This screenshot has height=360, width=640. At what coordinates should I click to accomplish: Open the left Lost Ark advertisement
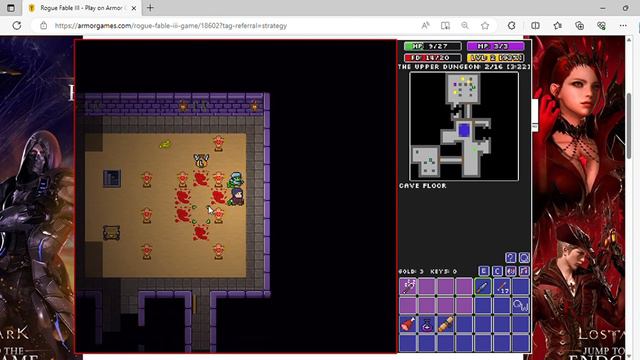click(x=38, y=198)
